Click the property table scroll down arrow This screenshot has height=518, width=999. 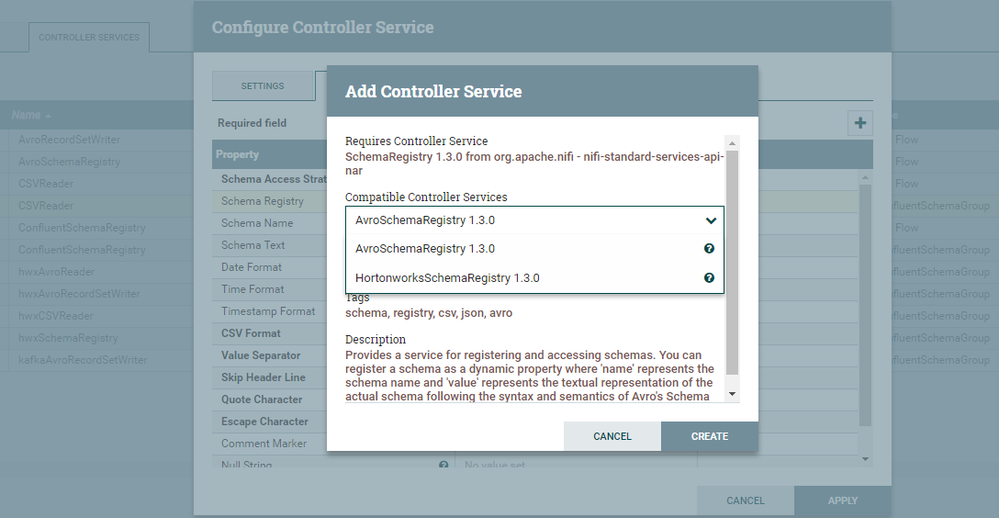(x=865, y=459)
